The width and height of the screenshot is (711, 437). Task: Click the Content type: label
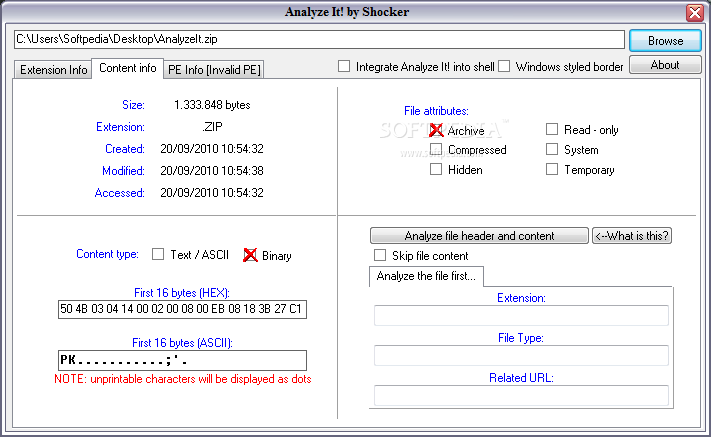coord(107,254)
